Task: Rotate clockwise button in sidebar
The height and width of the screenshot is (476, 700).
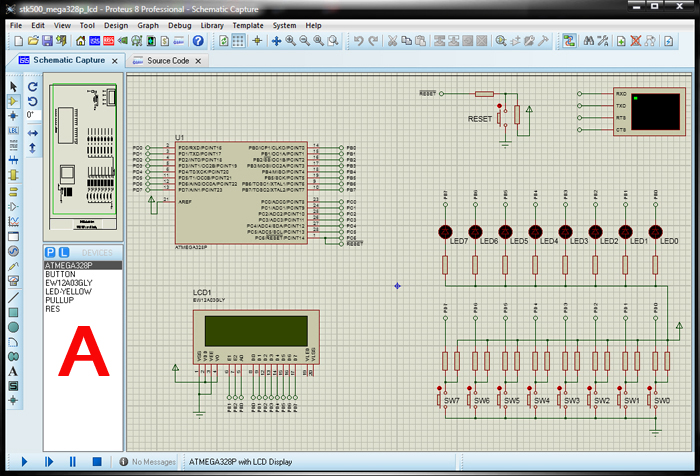Action: 33,87
